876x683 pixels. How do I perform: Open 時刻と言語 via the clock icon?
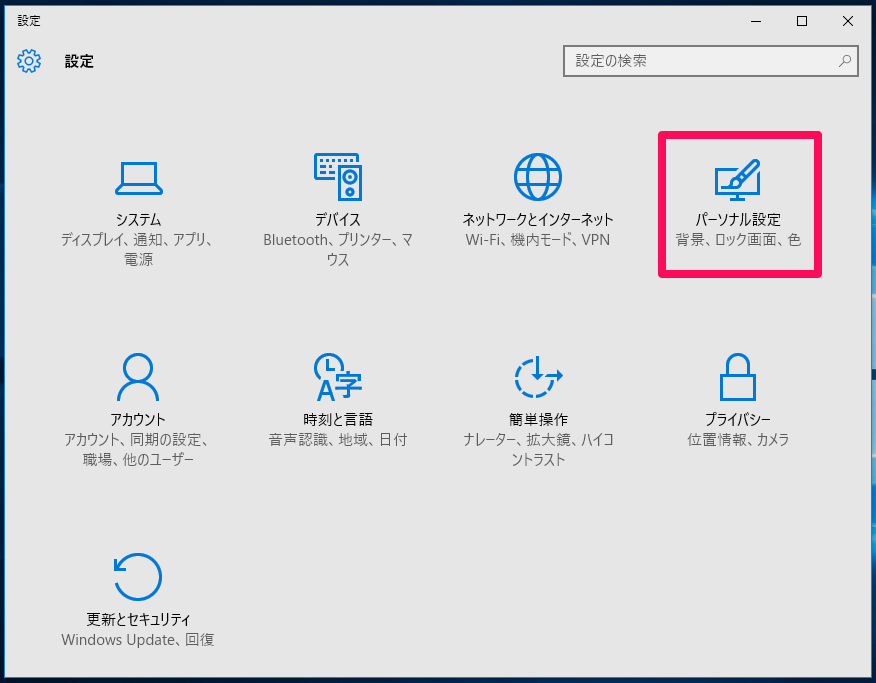tap(337, 375)
